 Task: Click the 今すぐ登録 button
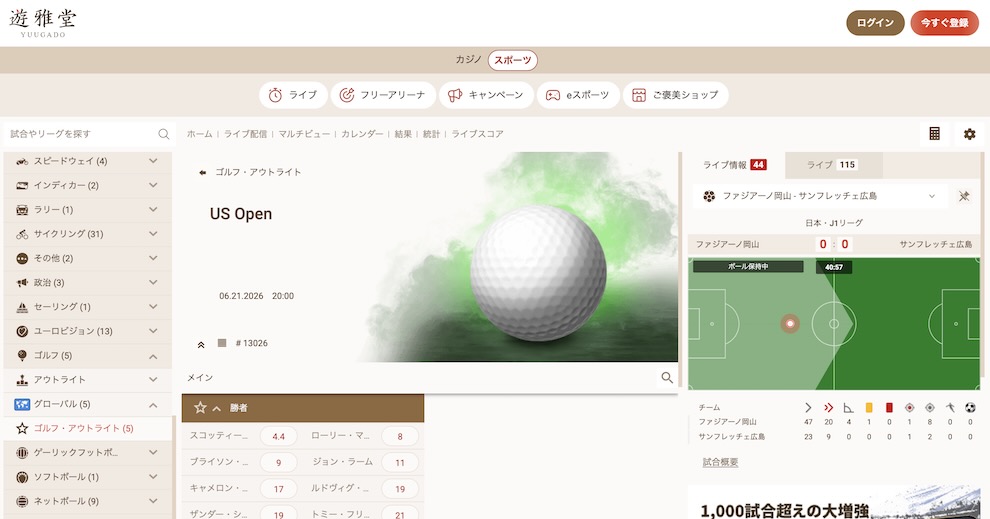(945, 23)
